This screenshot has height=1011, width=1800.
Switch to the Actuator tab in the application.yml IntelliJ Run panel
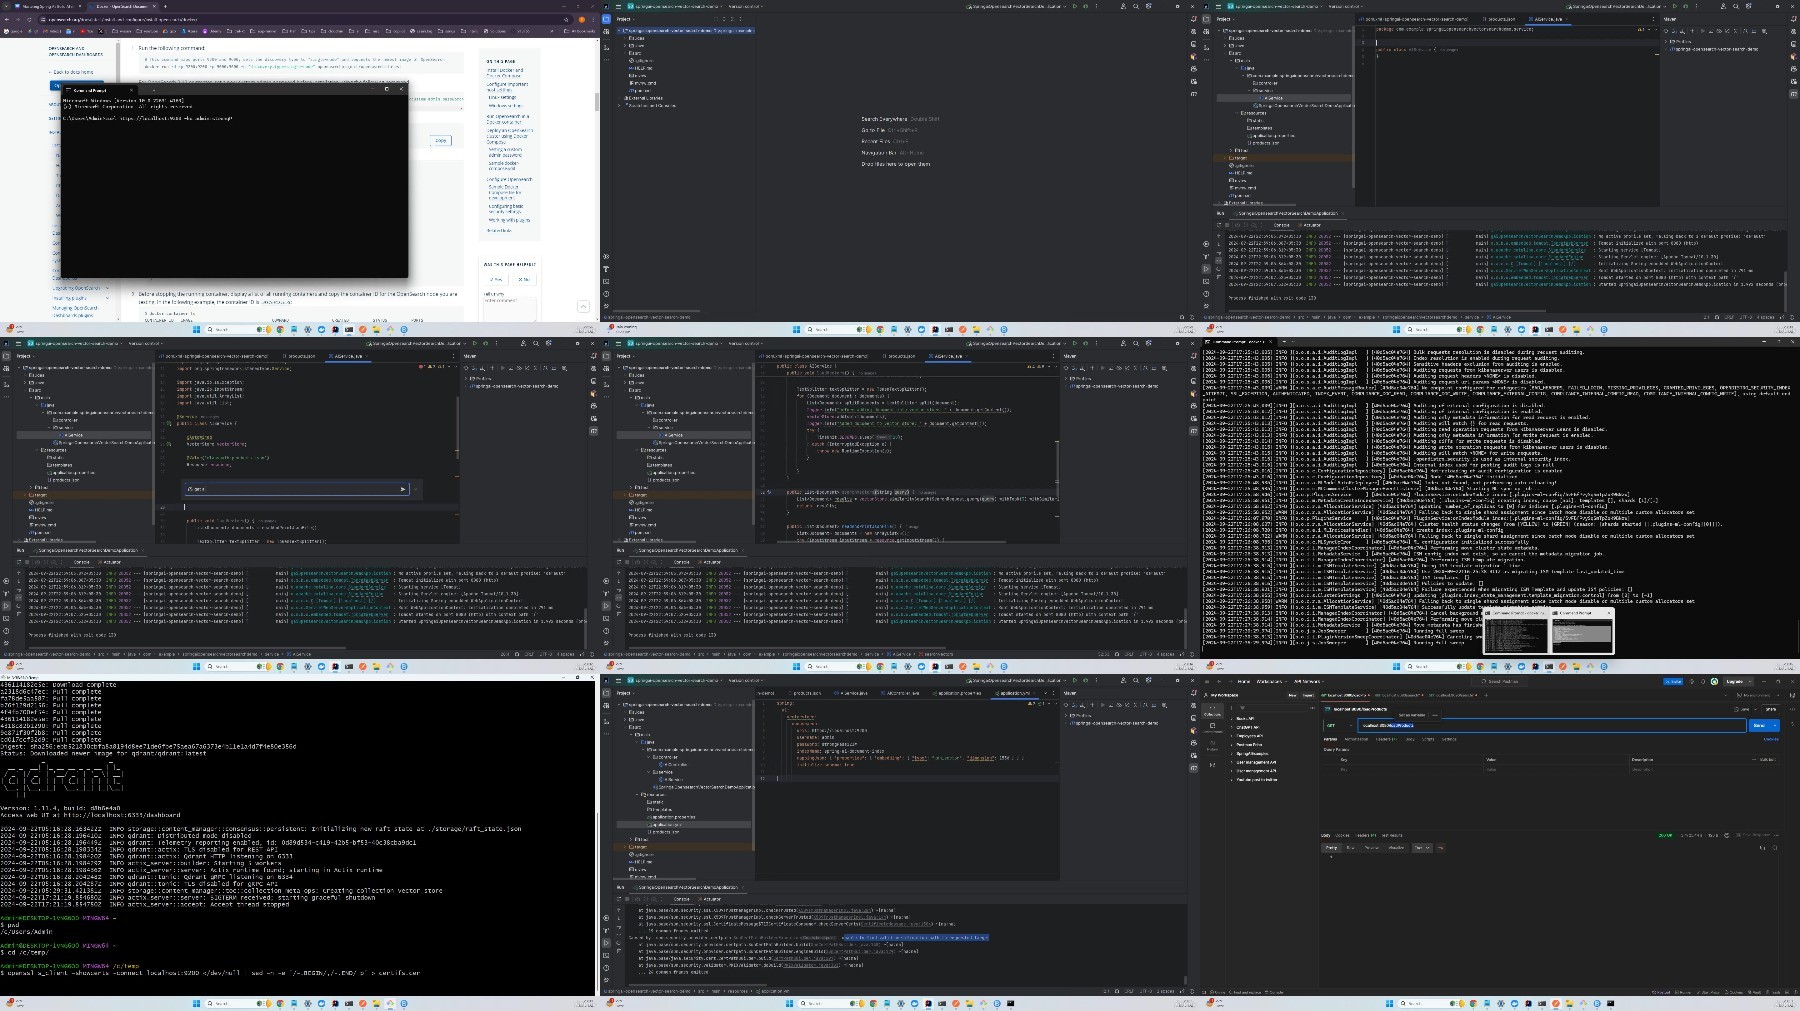pyautogui.click(x=710, y=899)
